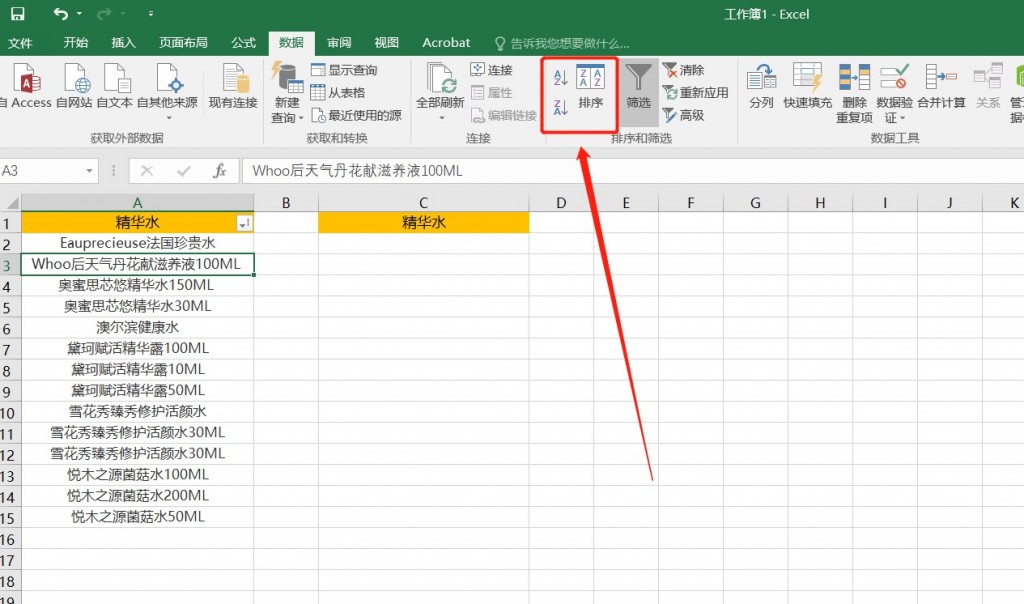Select row 6 header
Image resolution: width=1024 pixels, height=604 pixels.
pos(9,328)
